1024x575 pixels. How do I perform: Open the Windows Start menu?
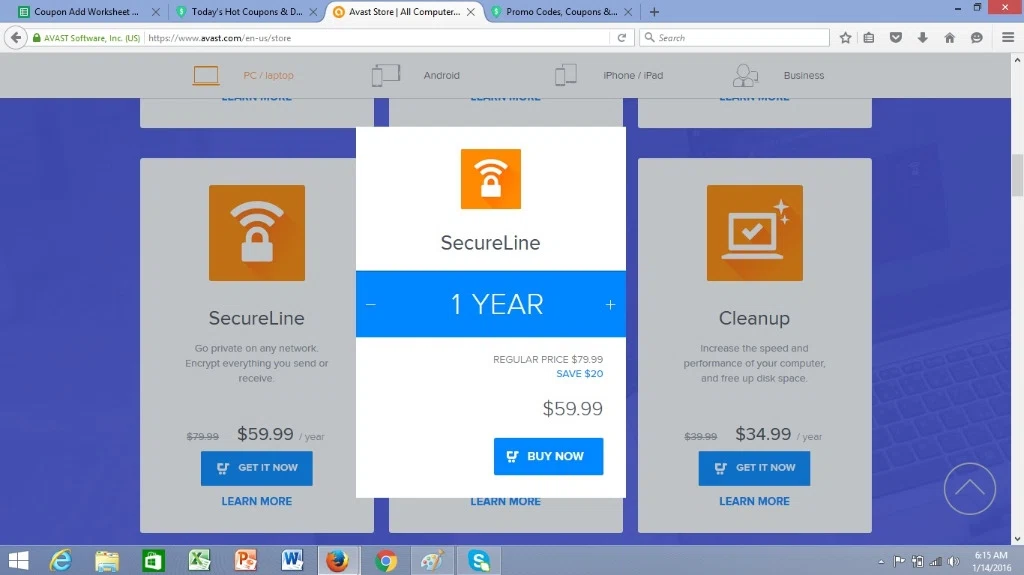click(18, 561)
